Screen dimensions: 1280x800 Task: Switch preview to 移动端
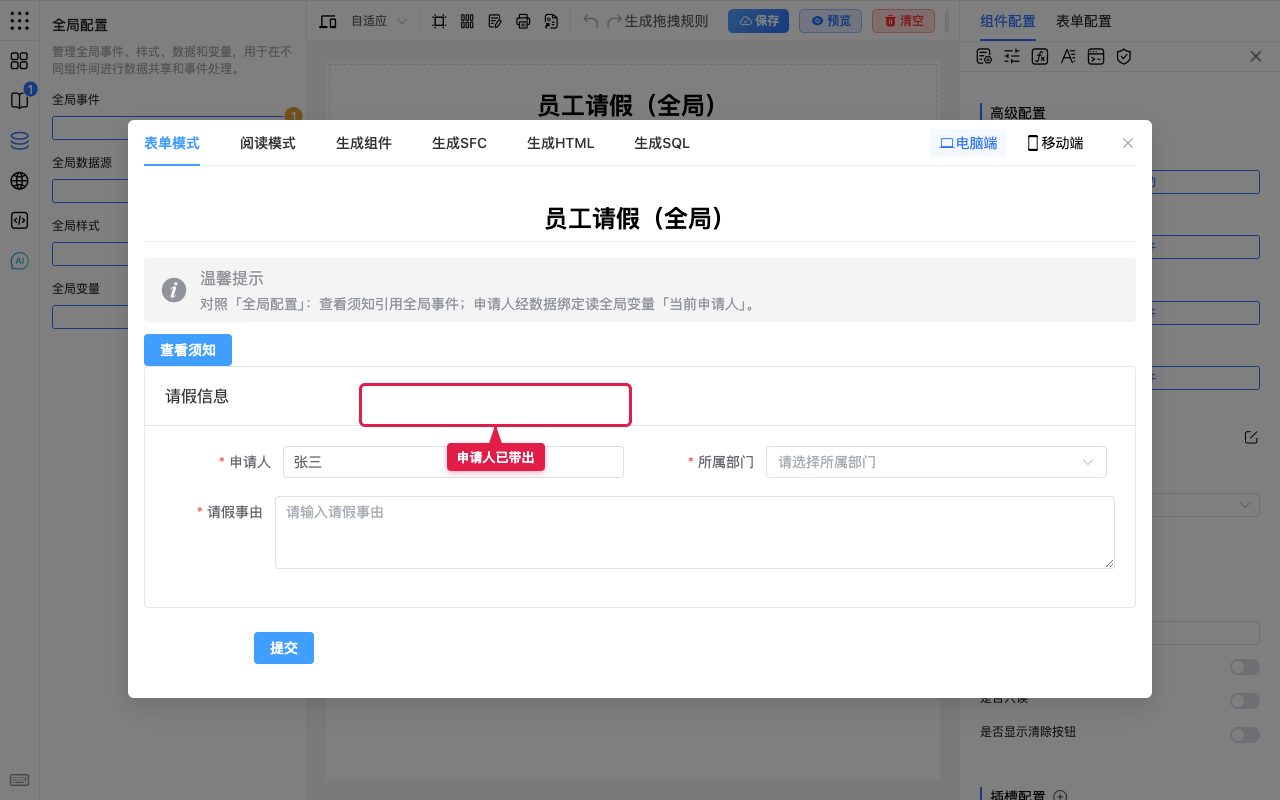click(x=1055, y=143)
